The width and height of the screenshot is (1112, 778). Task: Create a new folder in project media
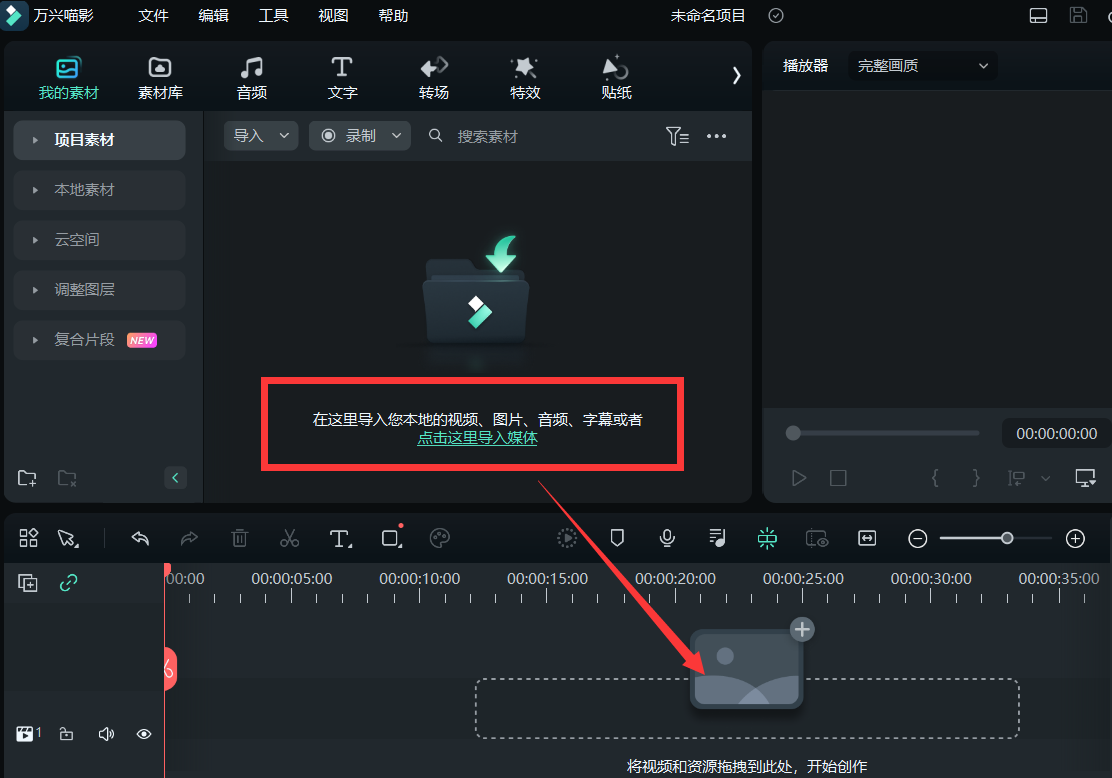click(x=26, y=478)
